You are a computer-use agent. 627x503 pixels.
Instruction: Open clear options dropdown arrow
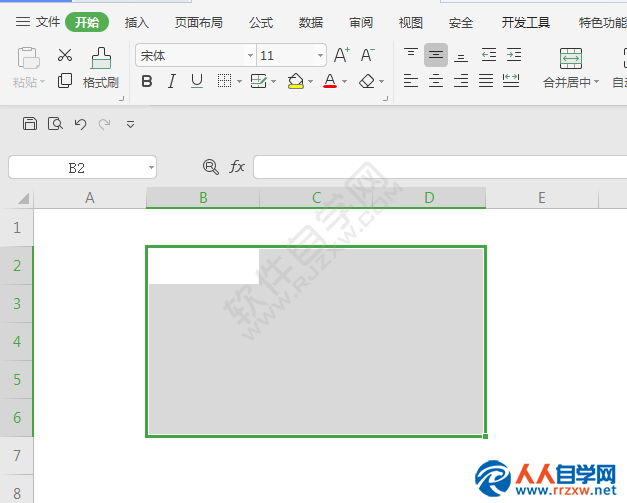[x=381, y=82]
